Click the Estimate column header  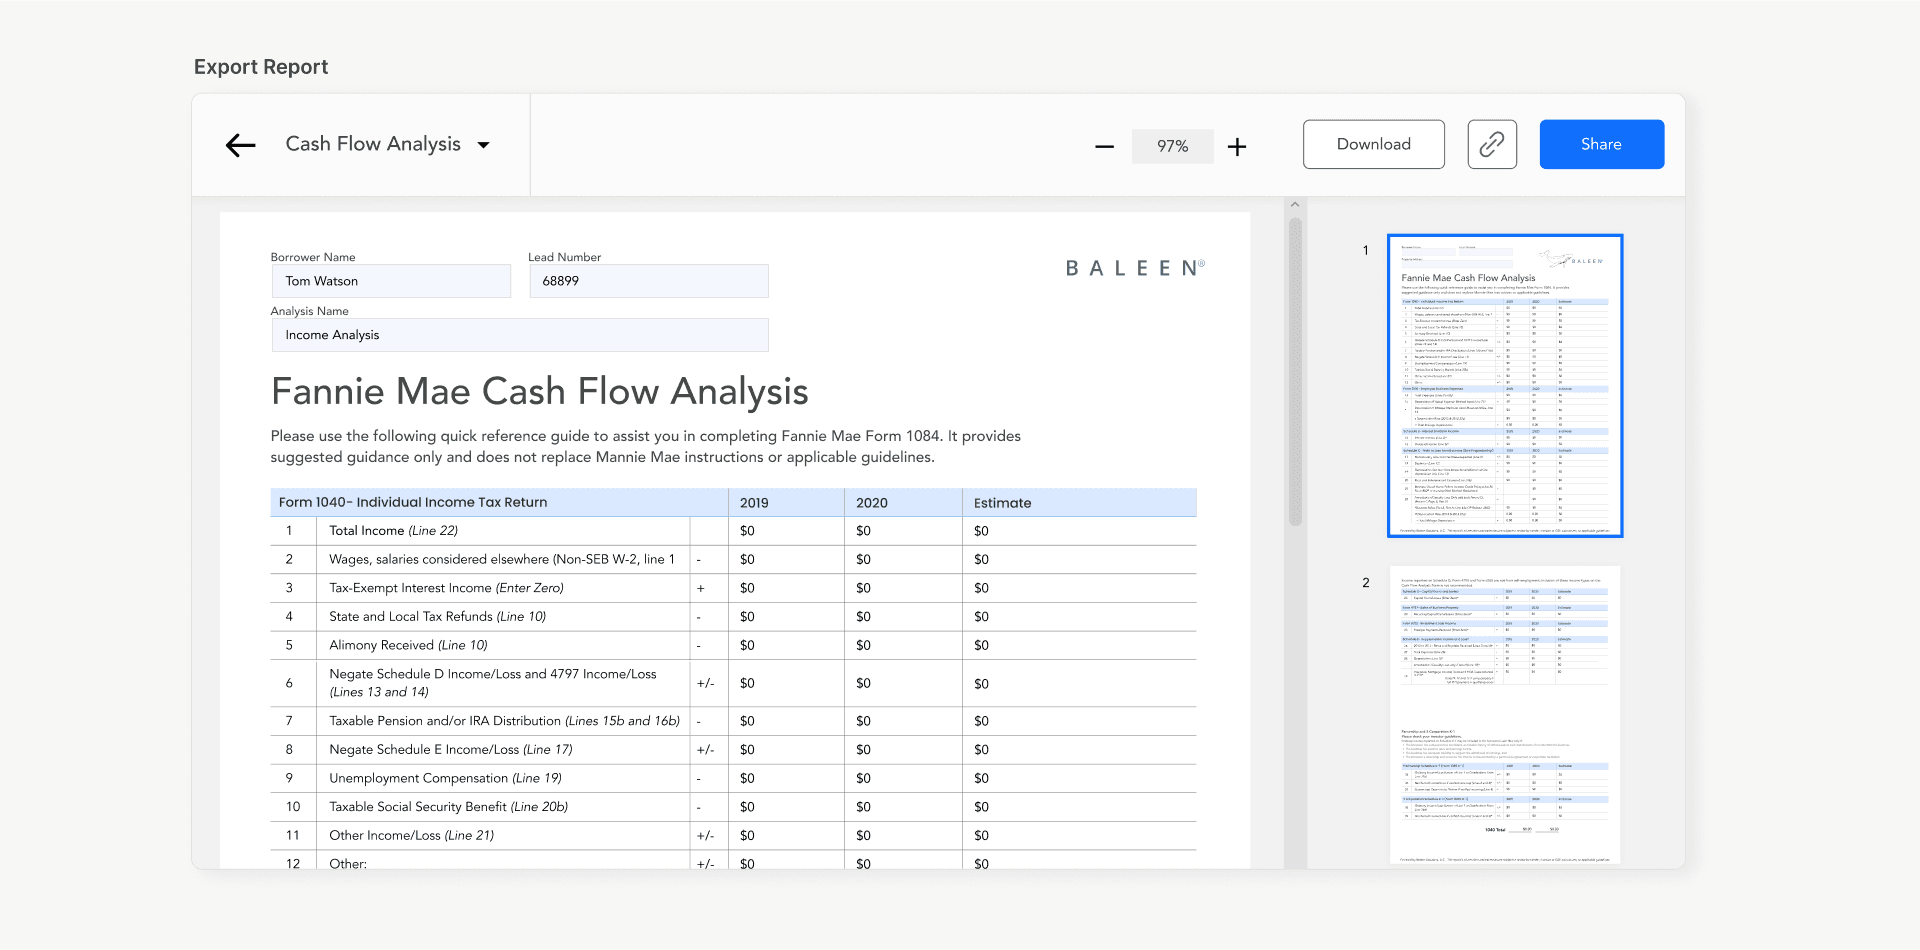[x=1002, y=503]
